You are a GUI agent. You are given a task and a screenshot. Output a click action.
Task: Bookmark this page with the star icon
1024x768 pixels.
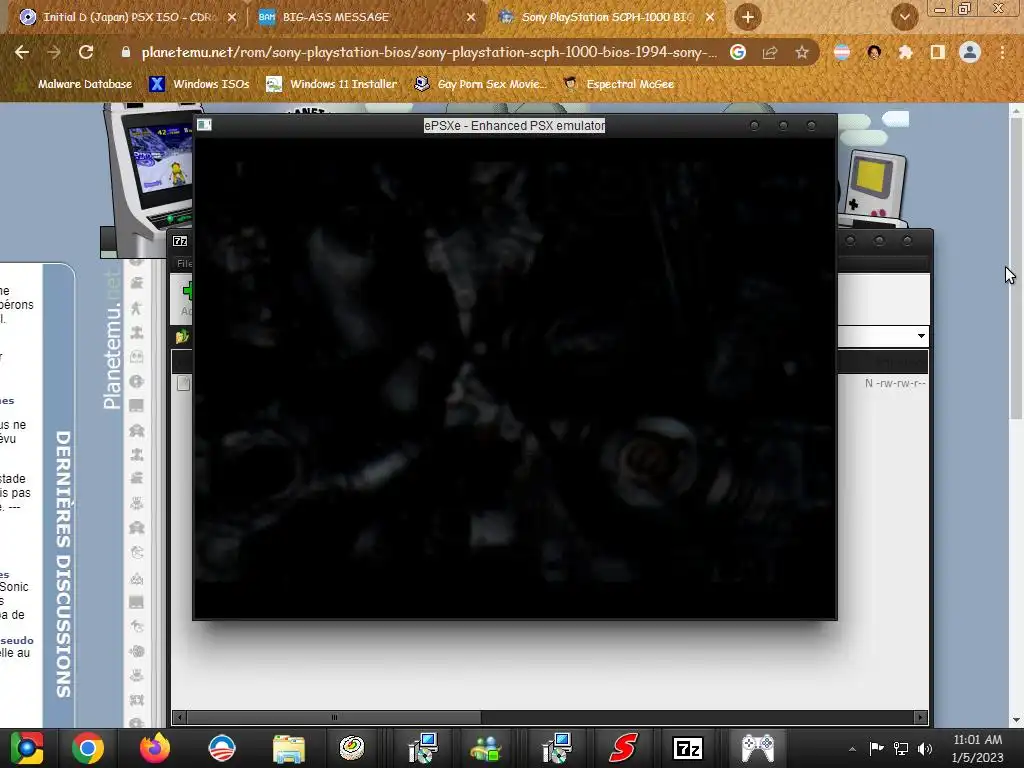click(x=802, y=52)
